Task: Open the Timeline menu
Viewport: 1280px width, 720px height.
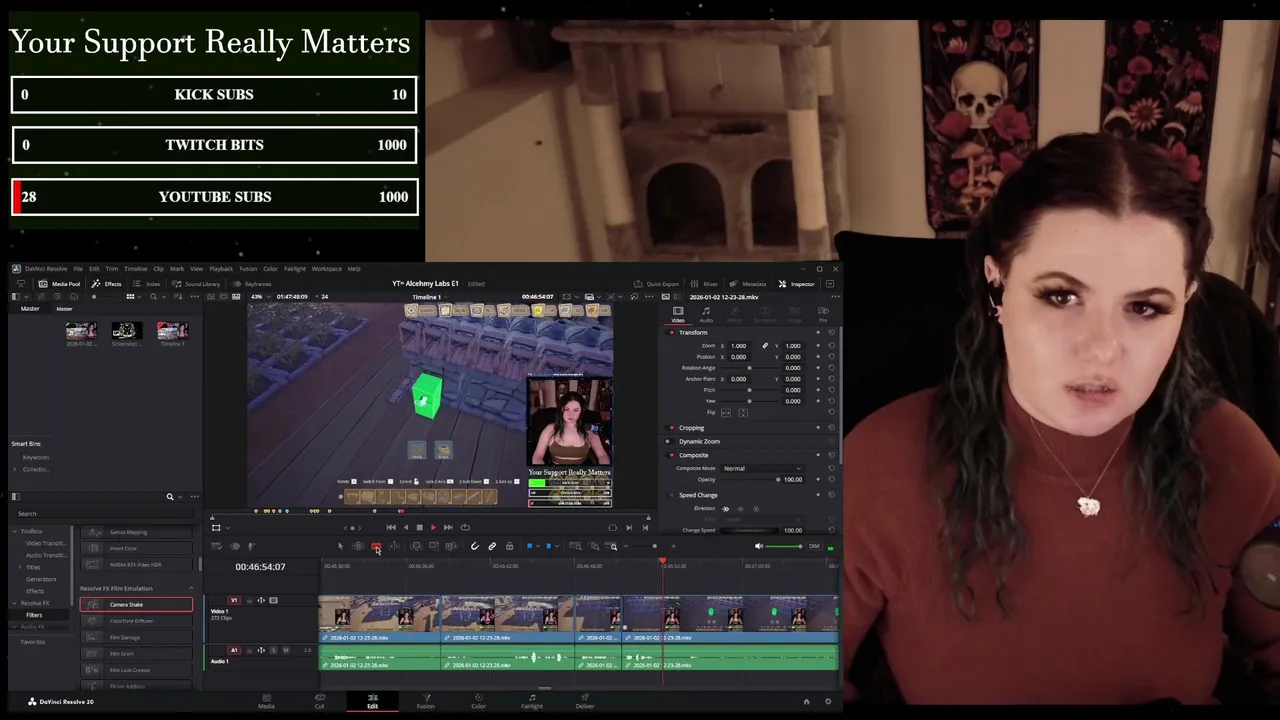Action: point(135,269)
